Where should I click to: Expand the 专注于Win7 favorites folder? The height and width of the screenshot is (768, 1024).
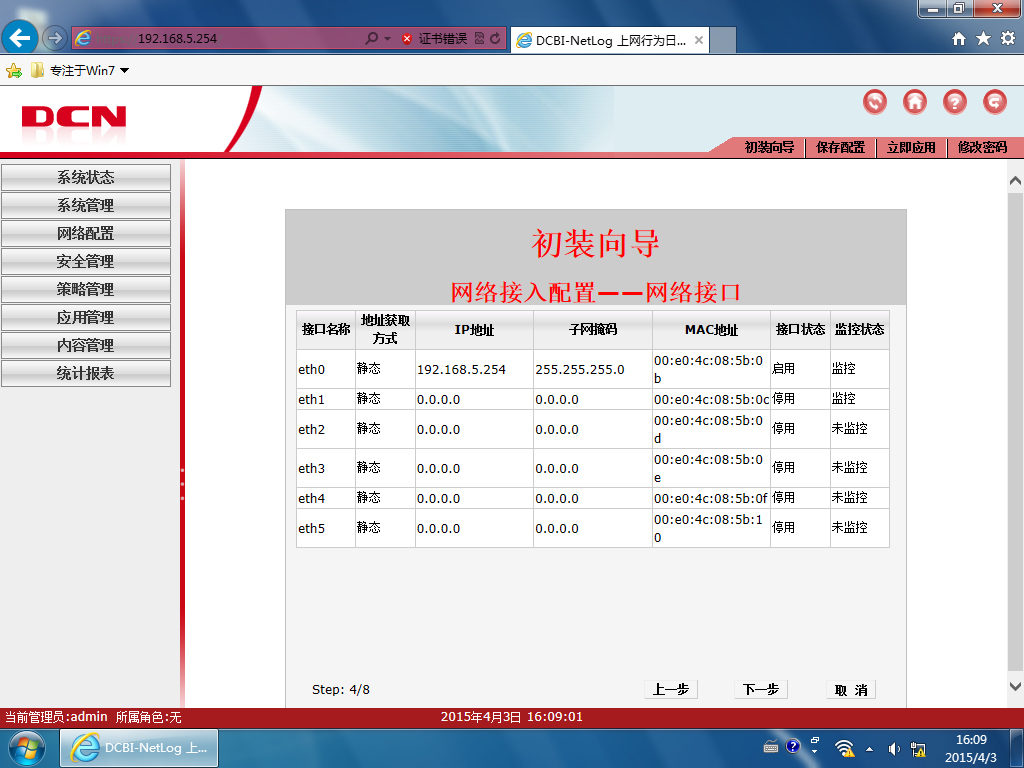click(x=80, y=71)
